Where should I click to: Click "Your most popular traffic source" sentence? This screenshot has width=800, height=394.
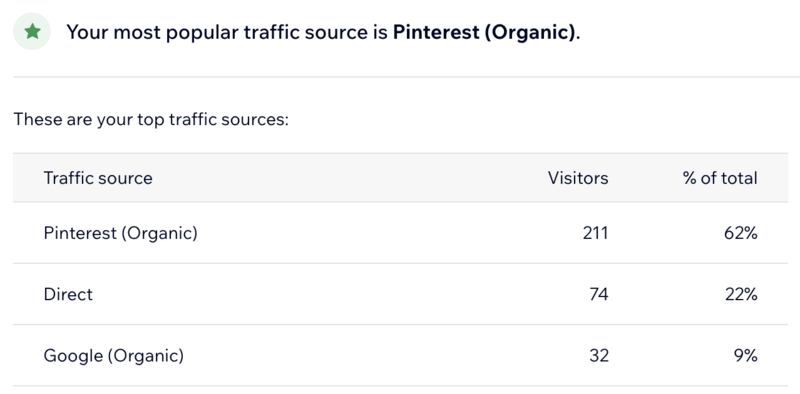point(323,32)
